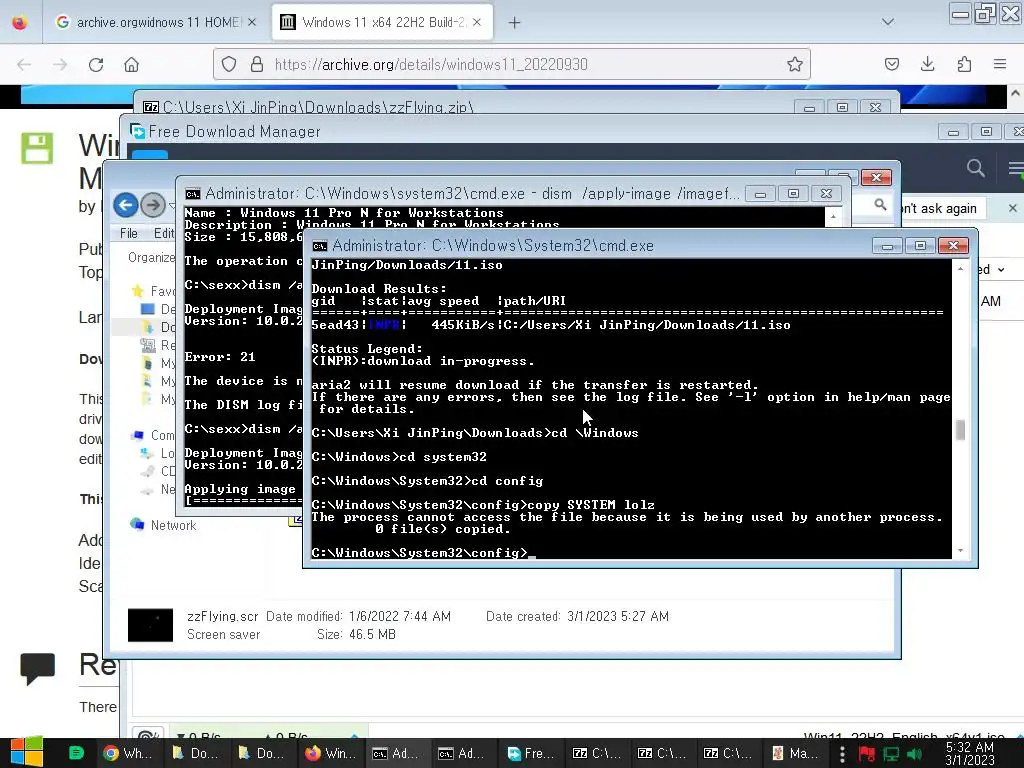The image size is (1024, 768).
Task: Bookmark this page with the star icon
Action: (795, 64)
